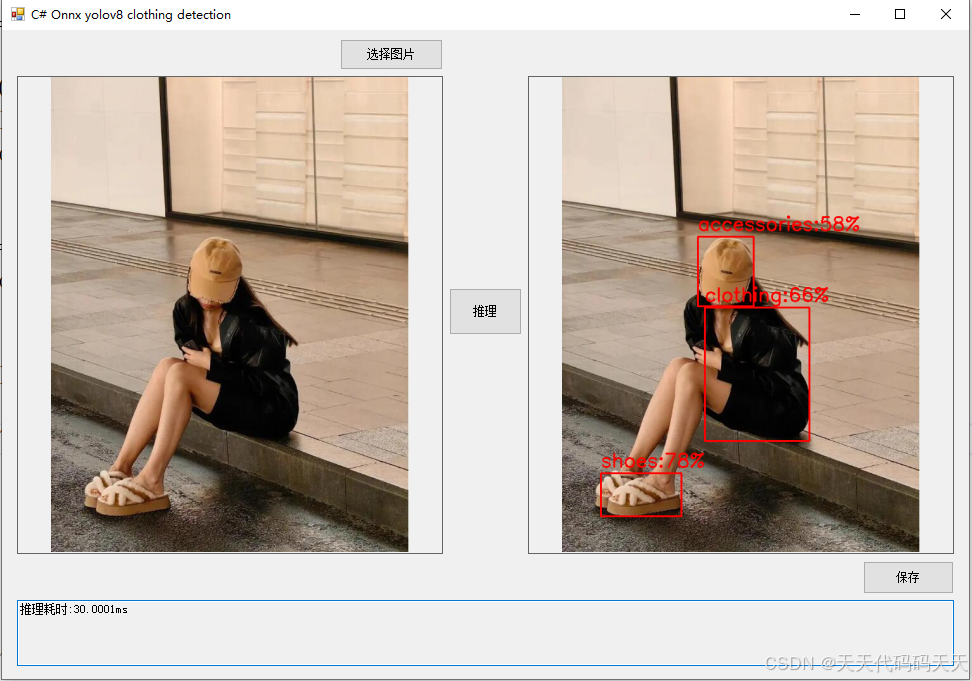Click the 选择图片 button
The width and height of the screenshot is (972, 681).
[391, 55]
